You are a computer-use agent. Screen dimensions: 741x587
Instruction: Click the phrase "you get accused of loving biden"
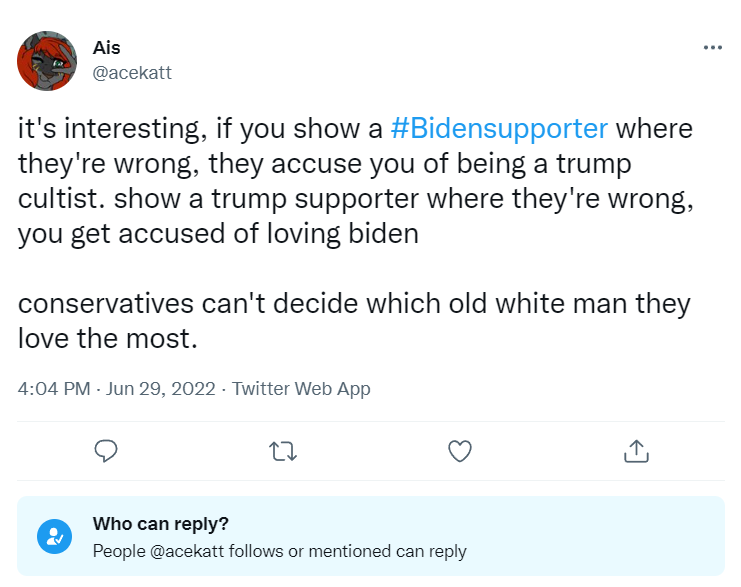[x=218, y=234]
